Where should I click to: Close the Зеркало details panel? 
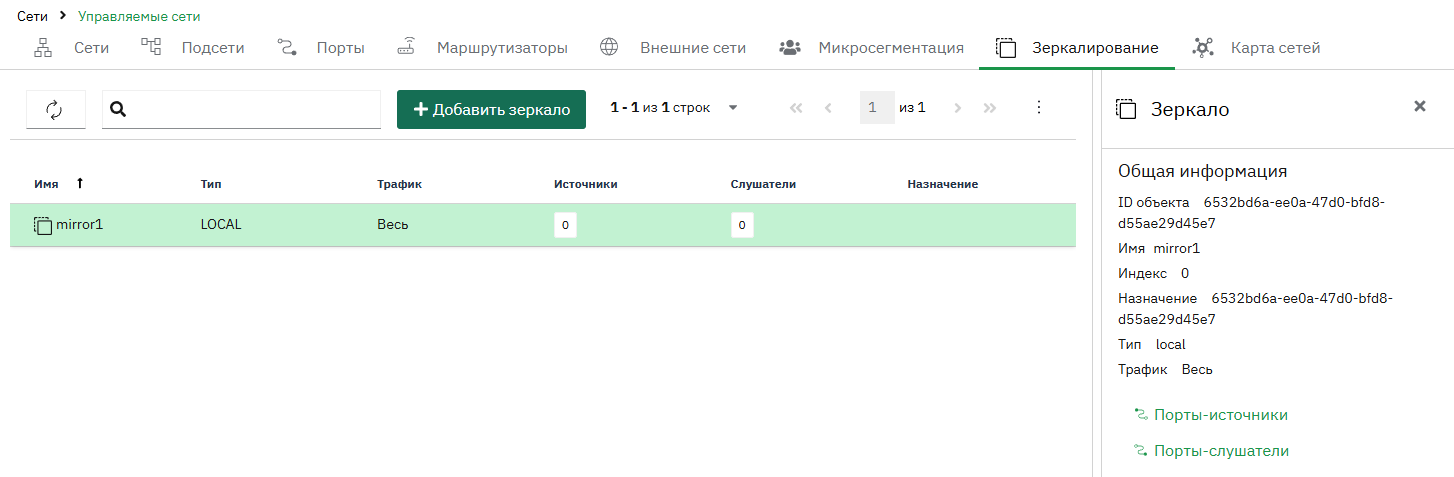pos(1419,106)
